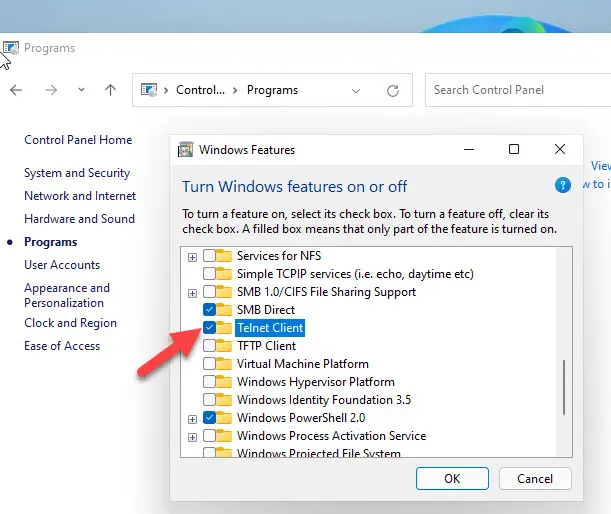This screenshot has width=611, height=514.
Task: Open Ease of Access category
Action: [x=62, y=346]
